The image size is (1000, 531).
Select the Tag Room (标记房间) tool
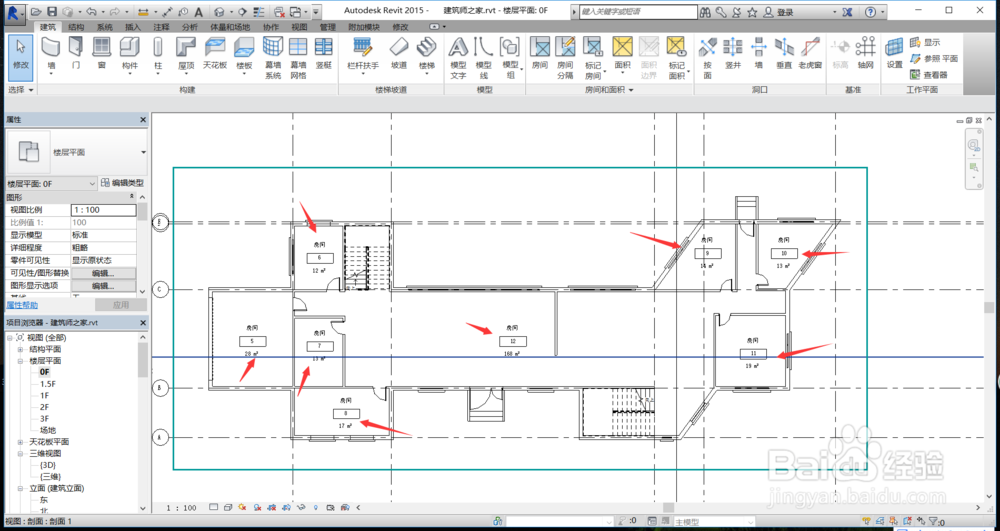coord(593,57)
